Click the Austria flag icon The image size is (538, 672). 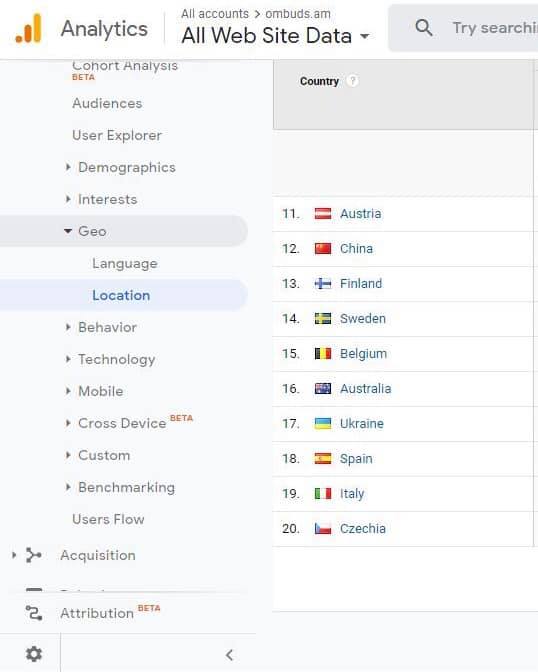[322, 213]
